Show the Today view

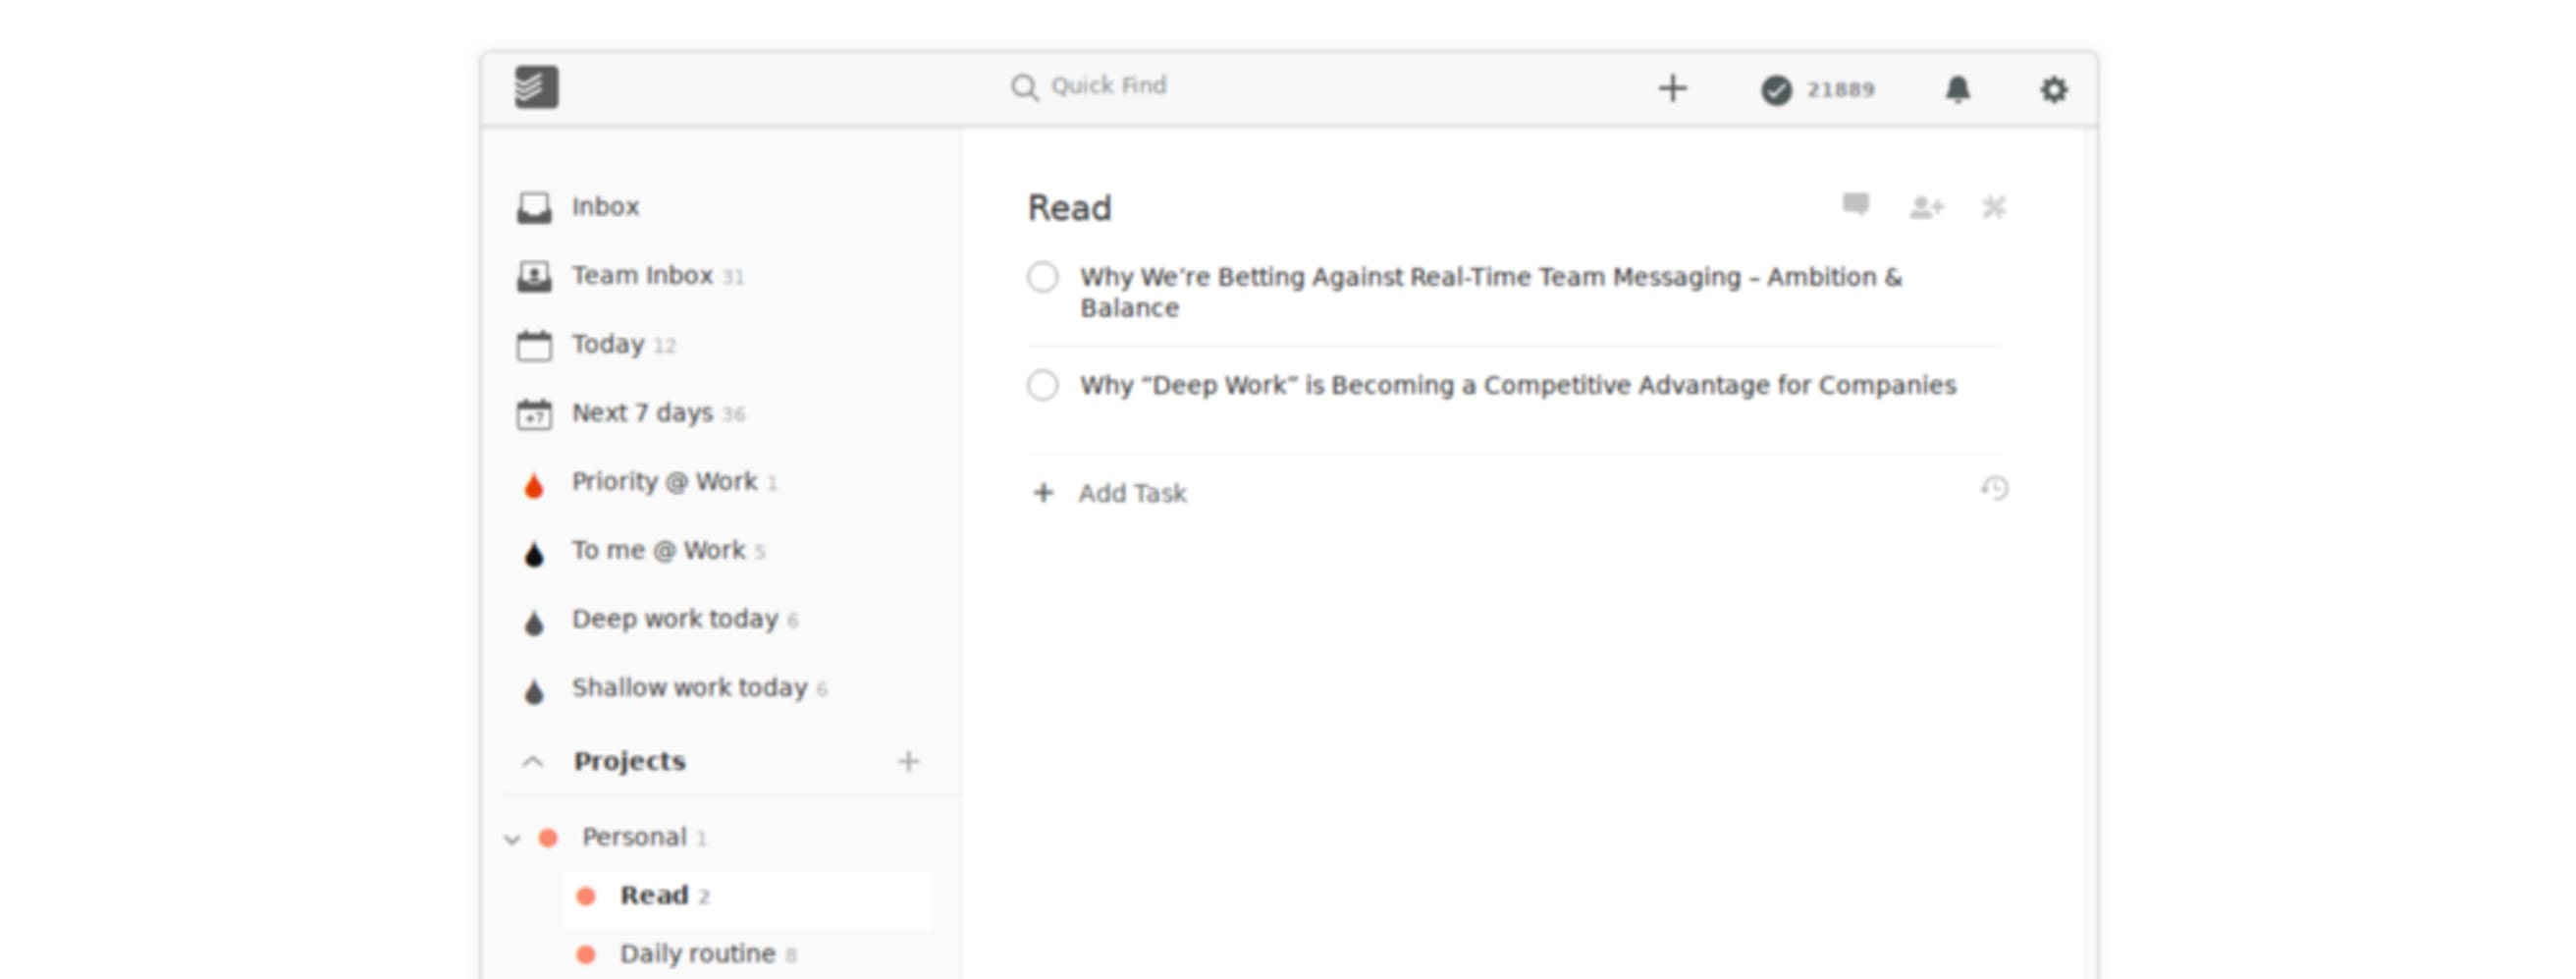click(608, 344)
